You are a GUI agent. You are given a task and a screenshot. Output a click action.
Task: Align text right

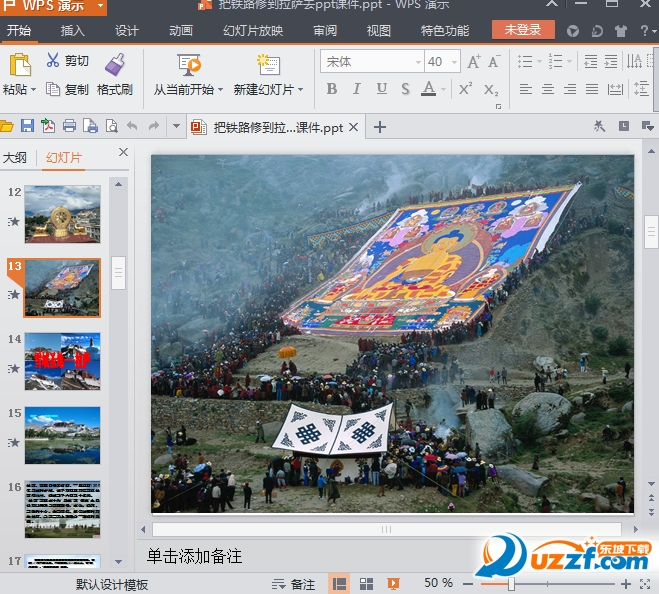570,89
